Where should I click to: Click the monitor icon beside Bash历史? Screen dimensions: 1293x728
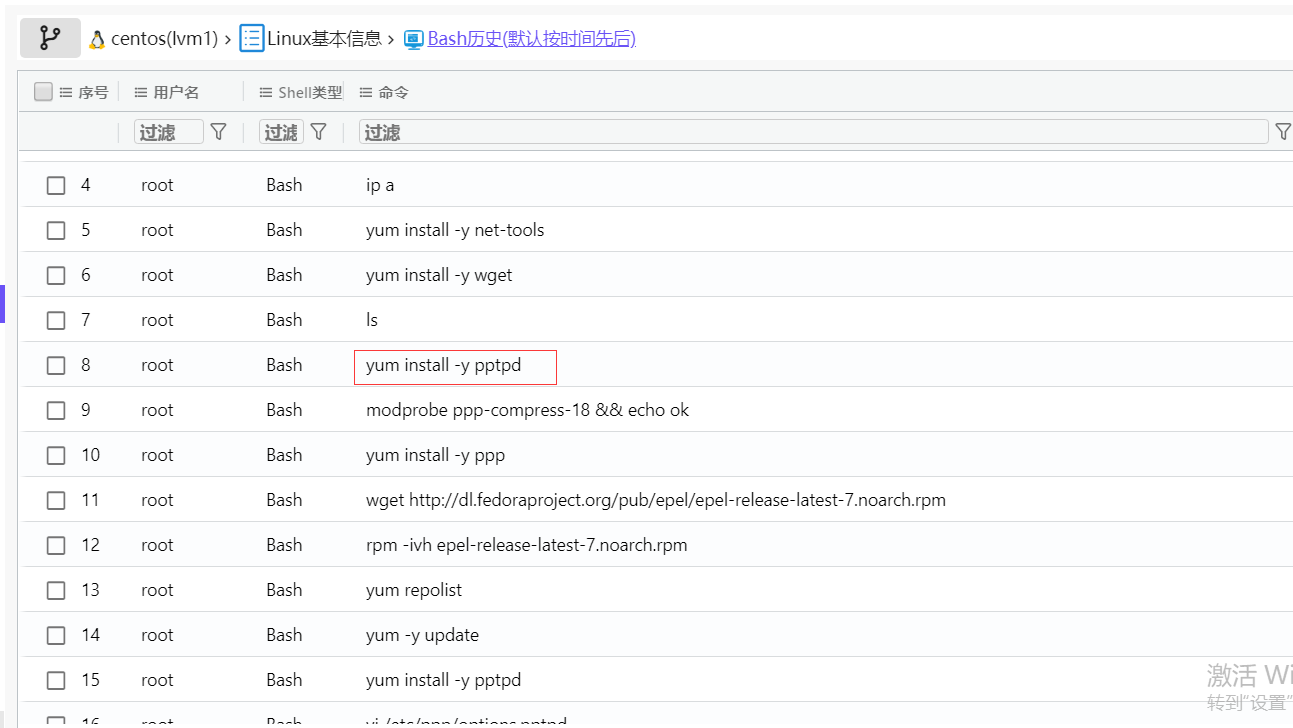point(414,39)
